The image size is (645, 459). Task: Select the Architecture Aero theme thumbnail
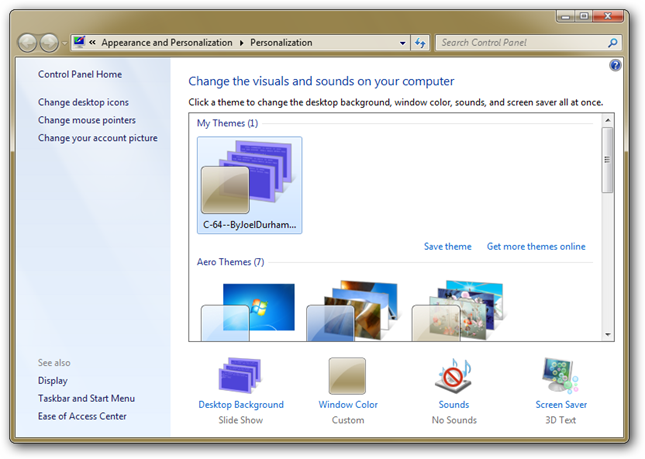[353, 311]
